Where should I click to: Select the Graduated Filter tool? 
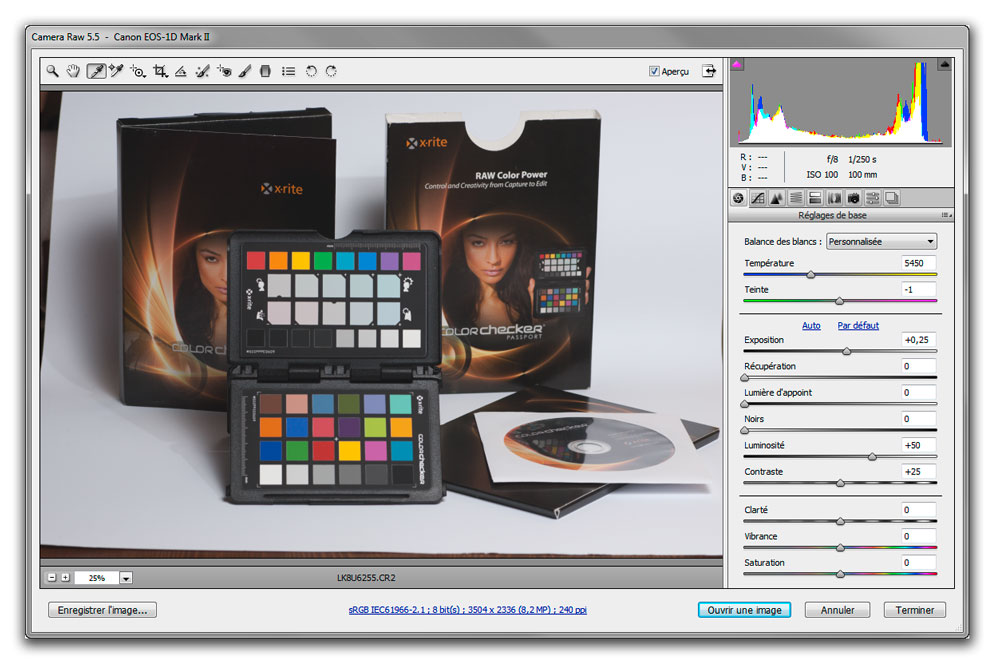pyautogui.click(x=265, y=71)
